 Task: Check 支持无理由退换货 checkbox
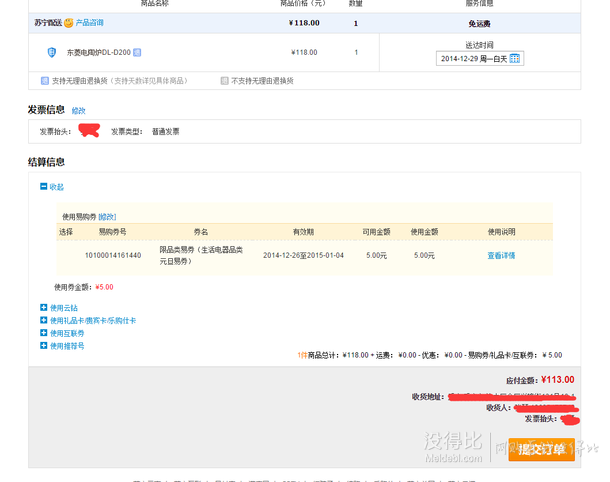tap(45, 80)
